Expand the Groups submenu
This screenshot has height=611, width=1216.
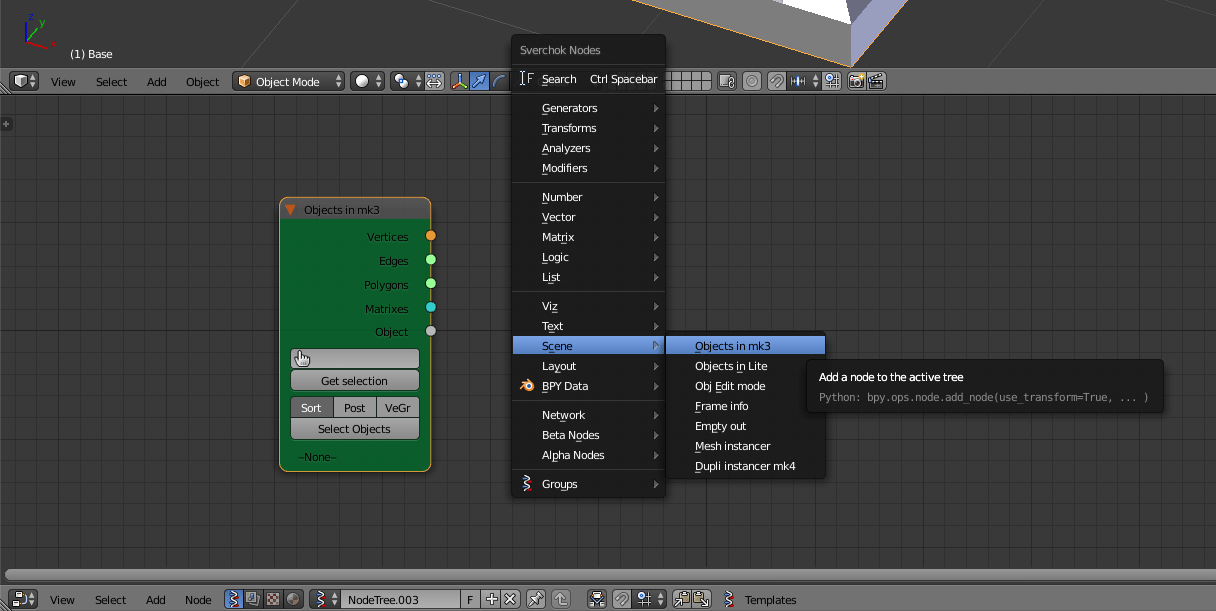pos(588,484)
